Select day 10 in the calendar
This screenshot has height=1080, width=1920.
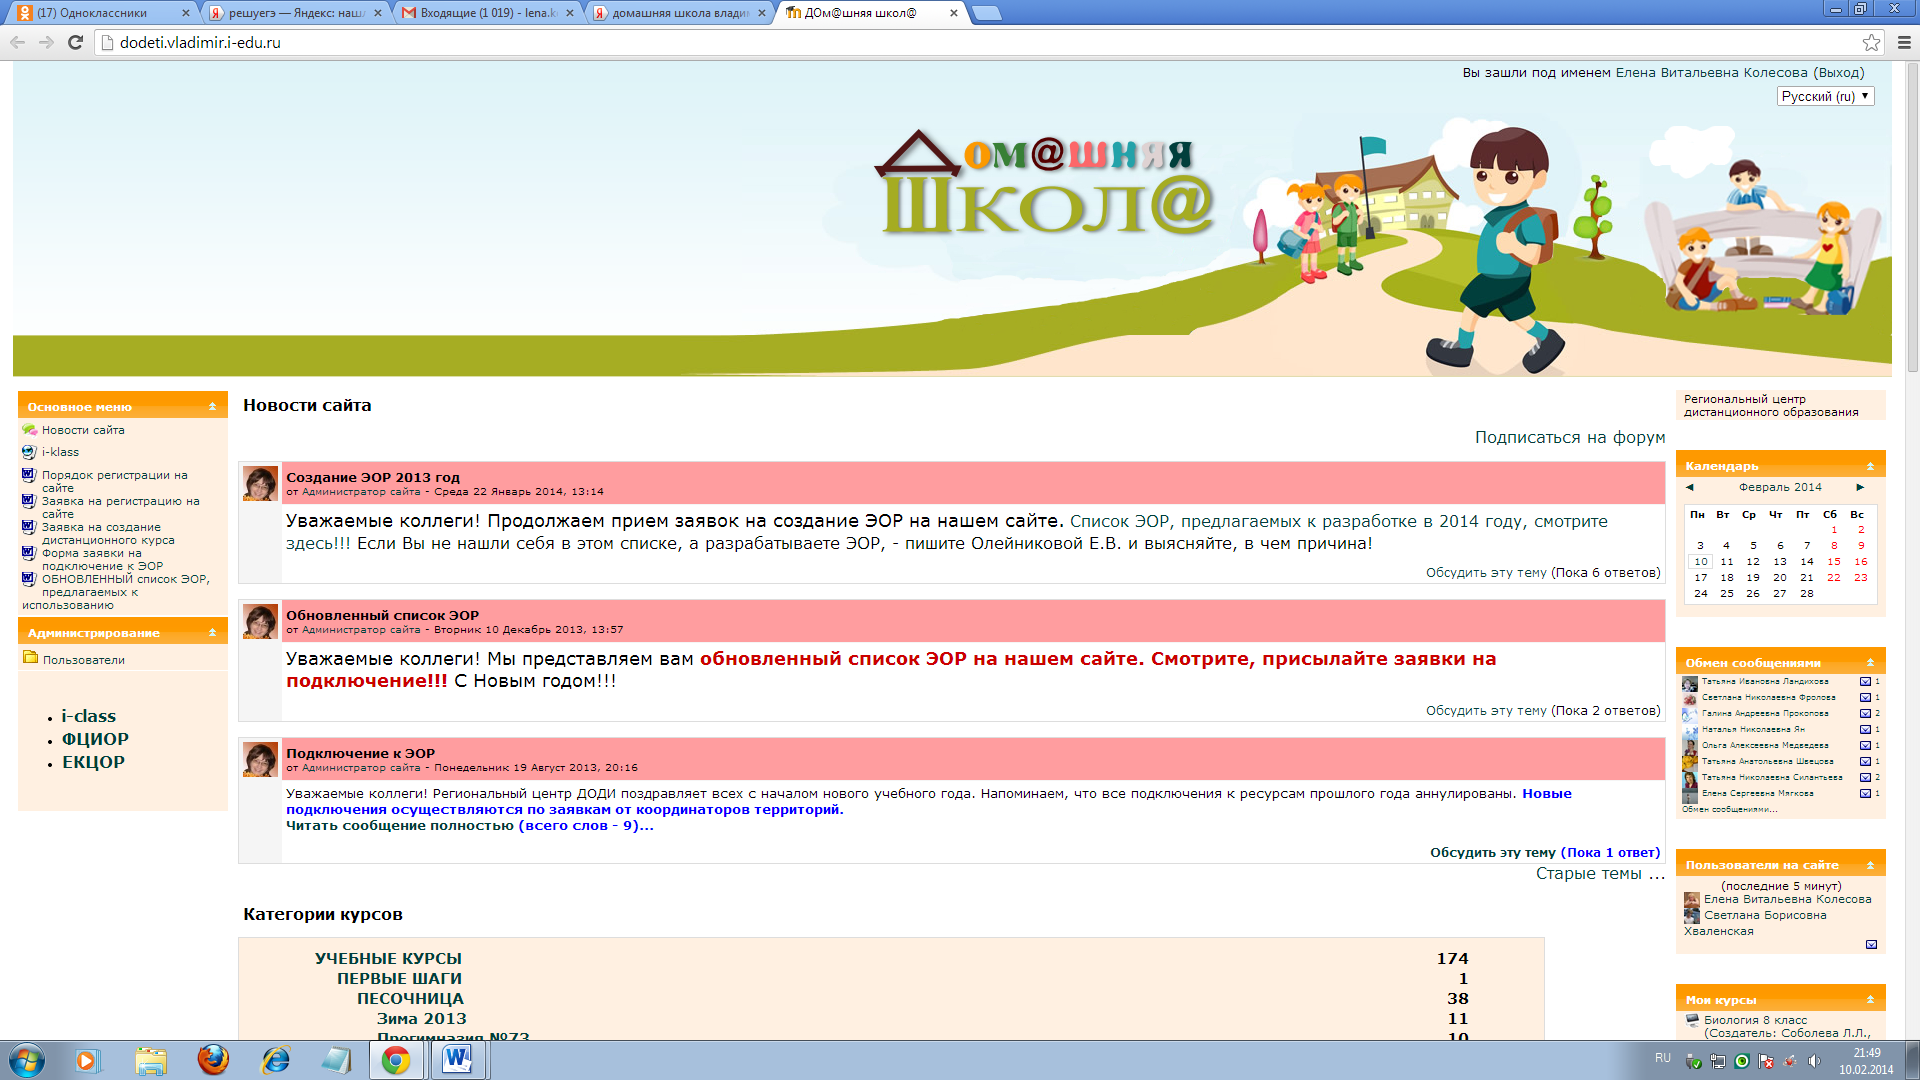coord(1700,561)
